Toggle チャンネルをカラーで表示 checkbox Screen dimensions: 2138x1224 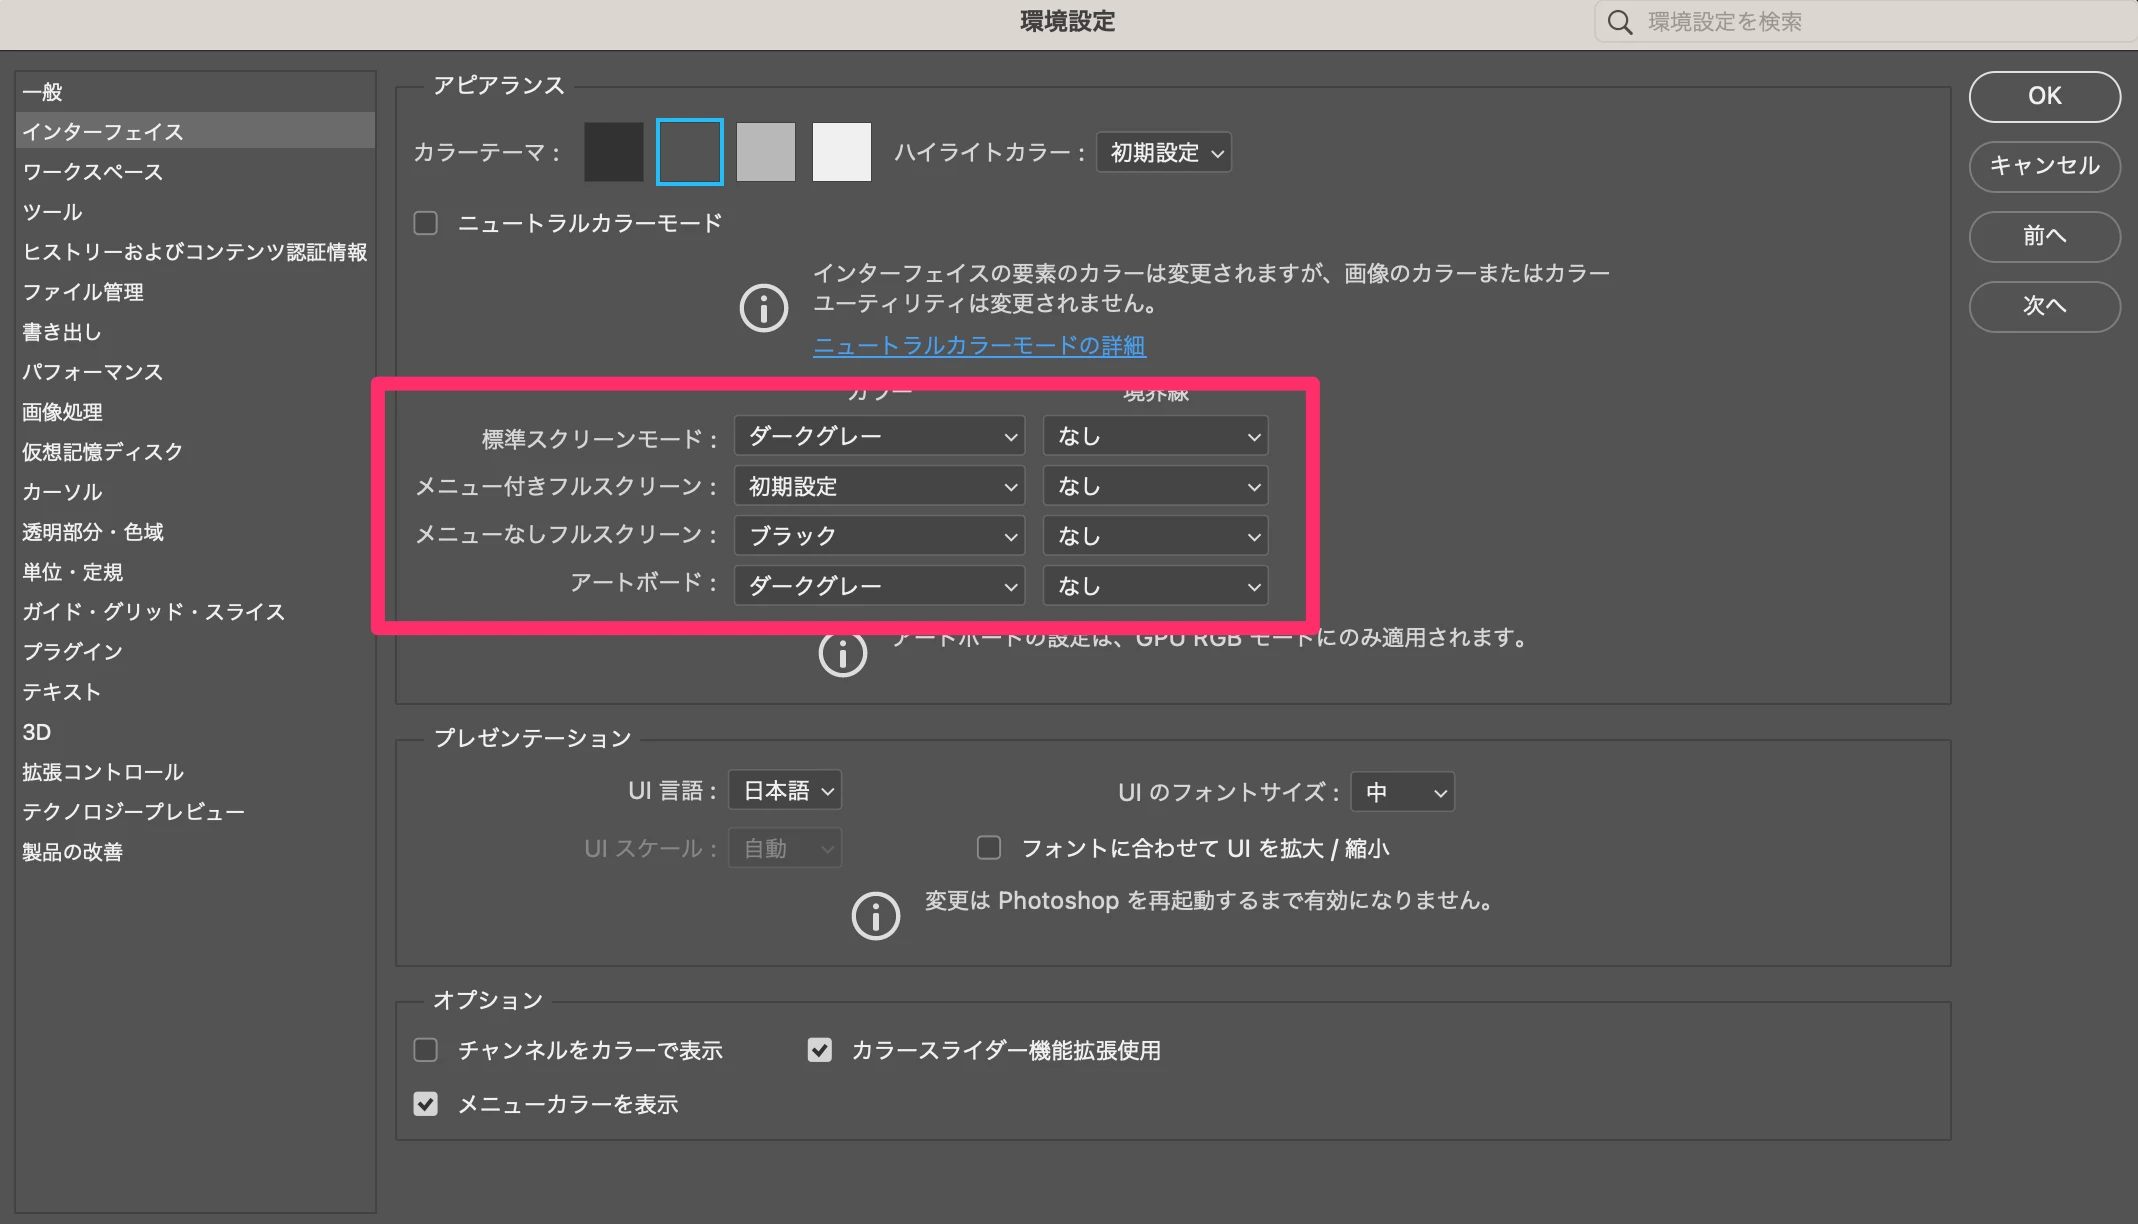click(x=426, y=1050)
